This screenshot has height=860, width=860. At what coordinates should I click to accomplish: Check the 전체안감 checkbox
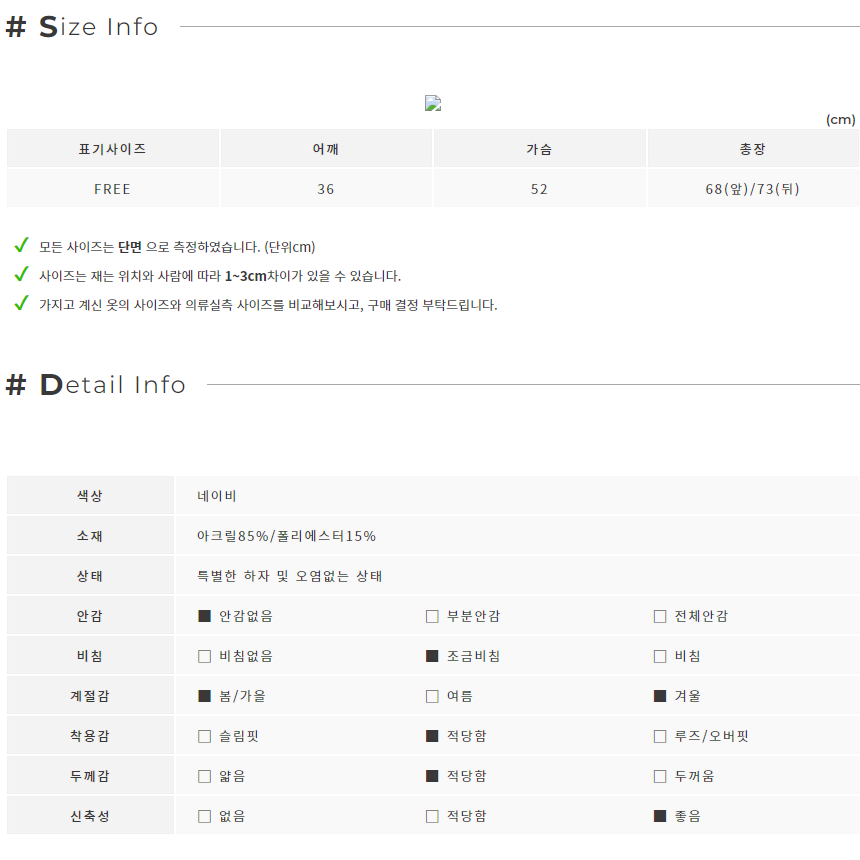[x=660, y=616]
